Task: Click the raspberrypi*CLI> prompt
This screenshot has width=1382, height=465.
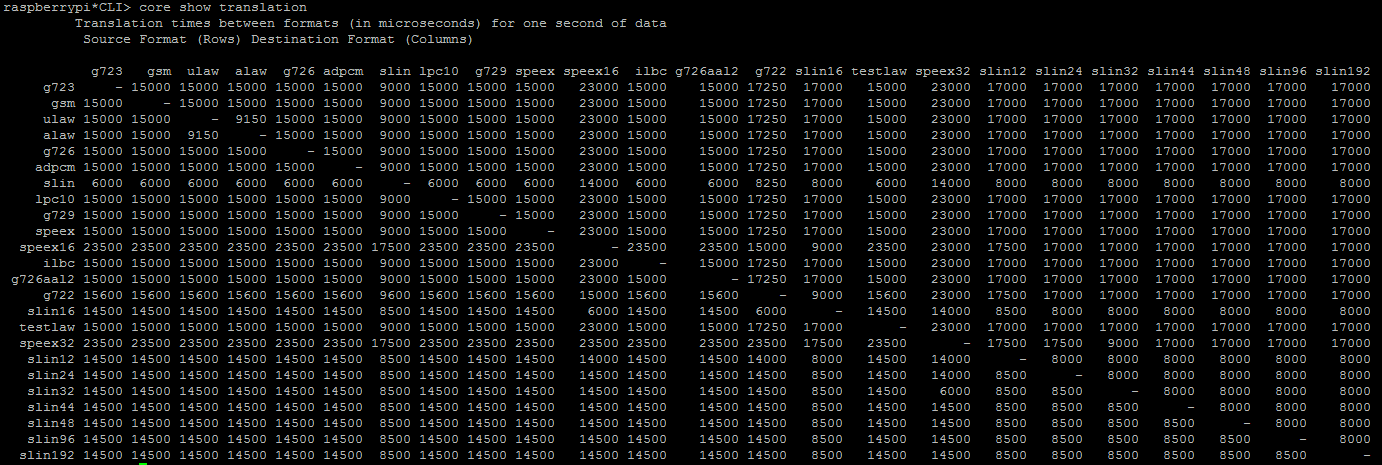Action: click(x=66, y=7)
